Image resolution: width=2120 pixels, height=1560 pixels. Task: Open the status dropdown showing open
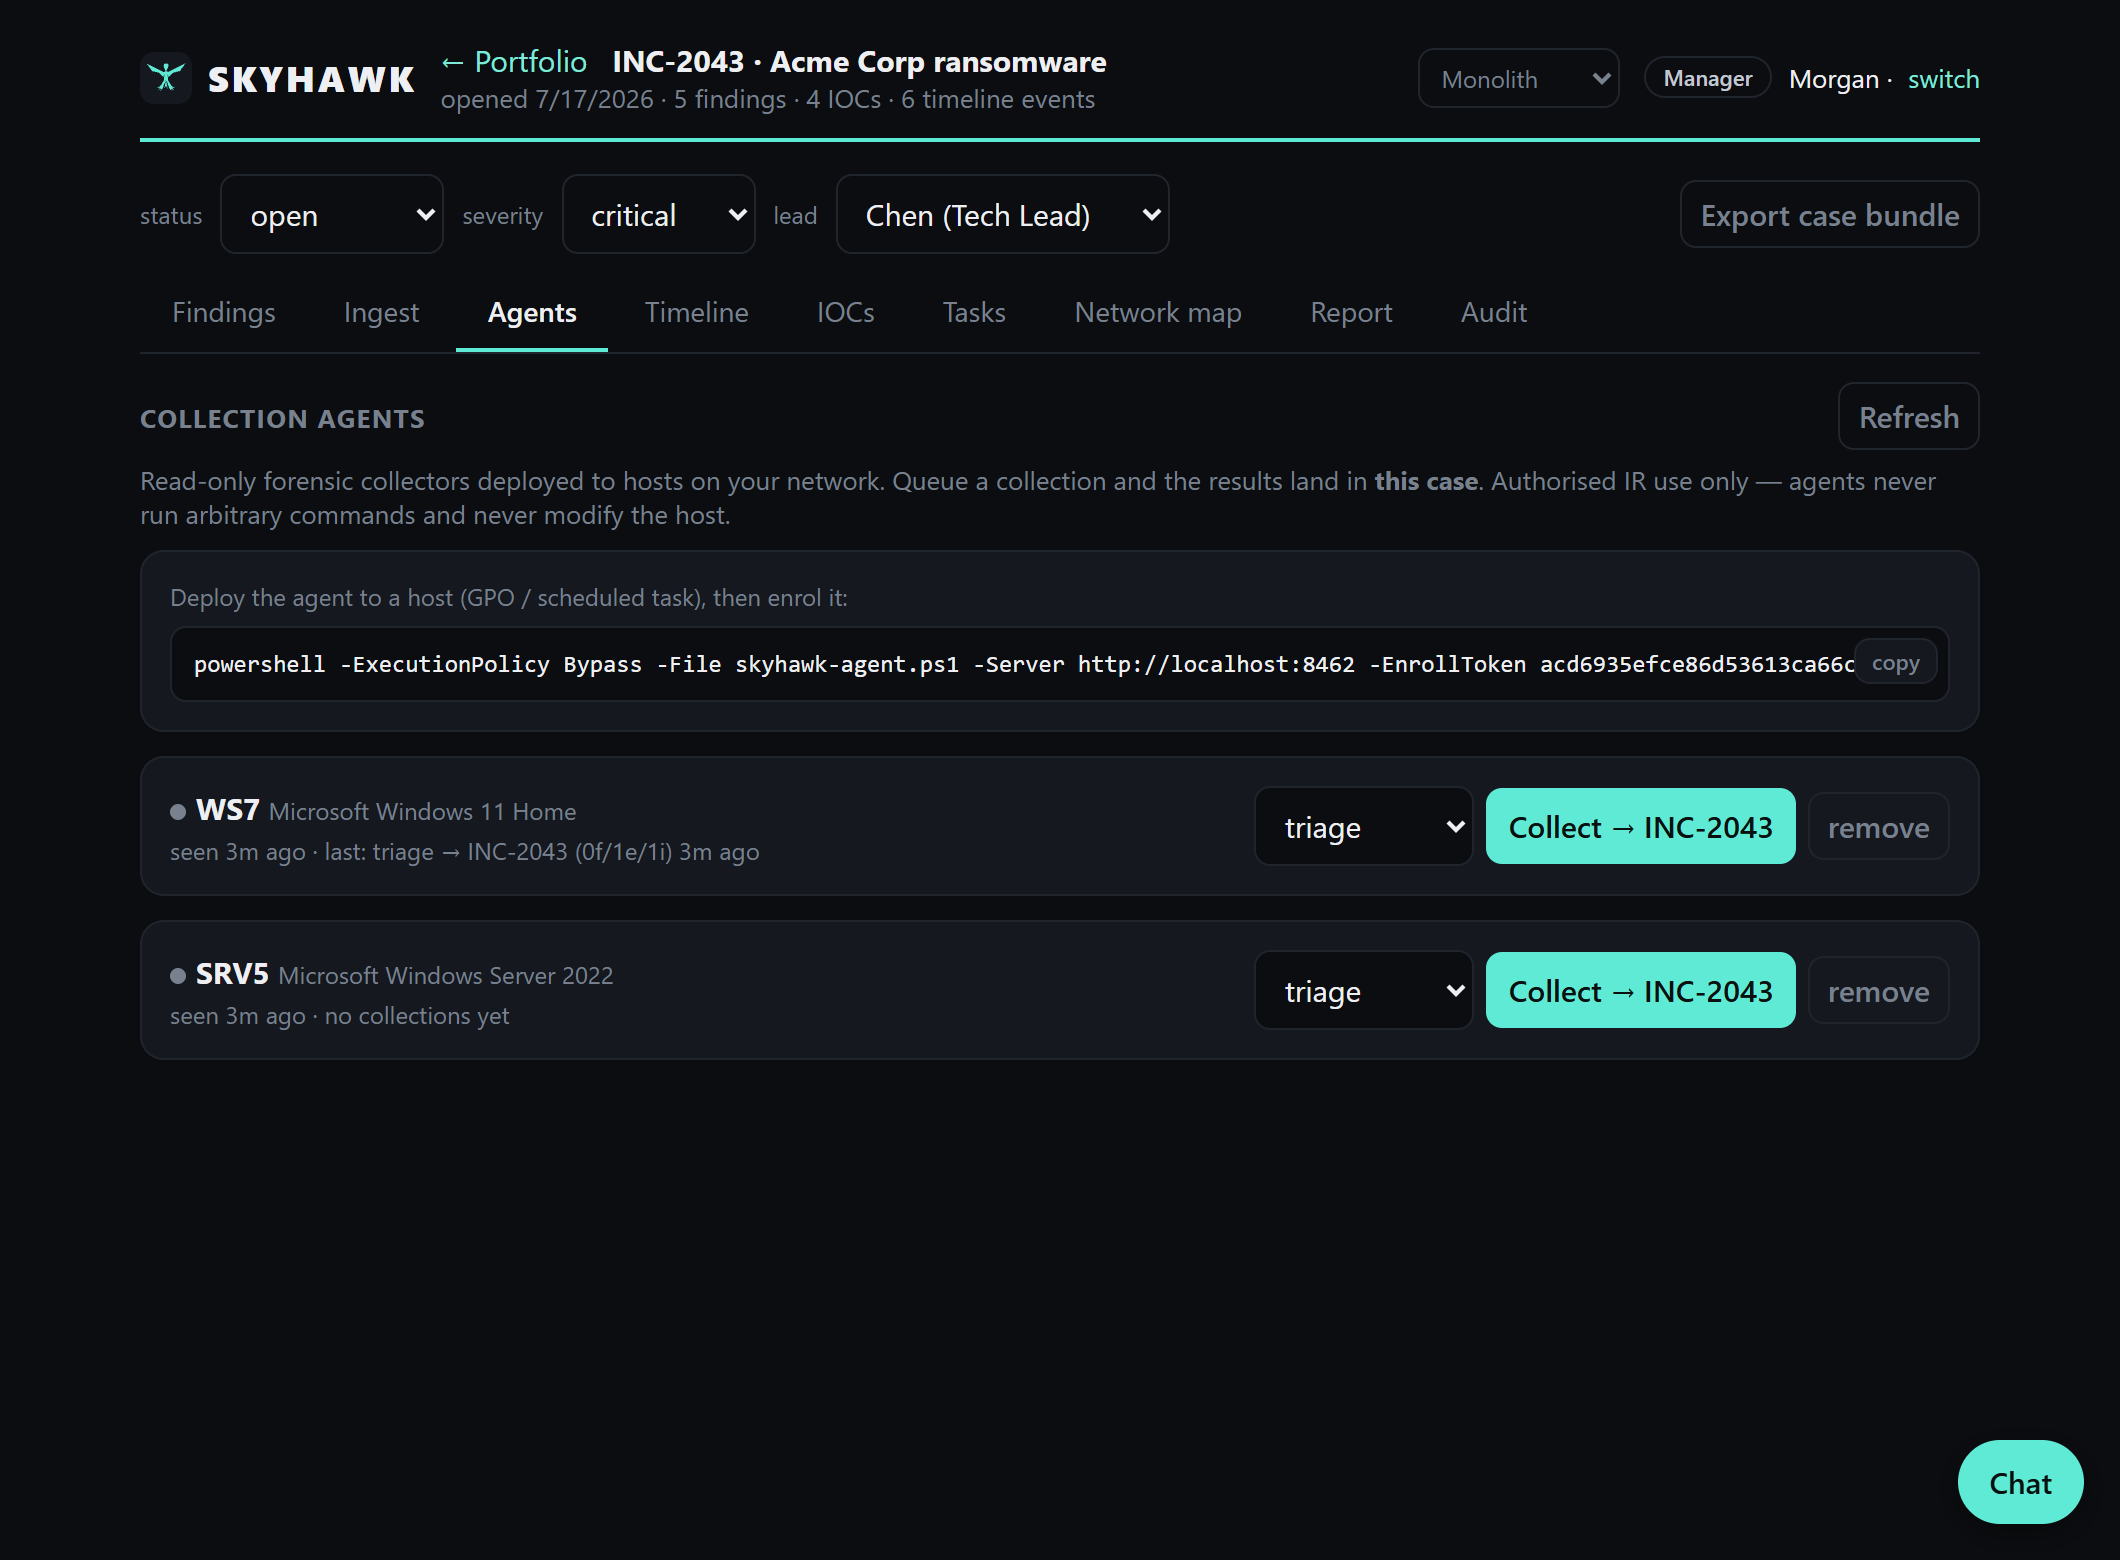[x=332, y=215]
